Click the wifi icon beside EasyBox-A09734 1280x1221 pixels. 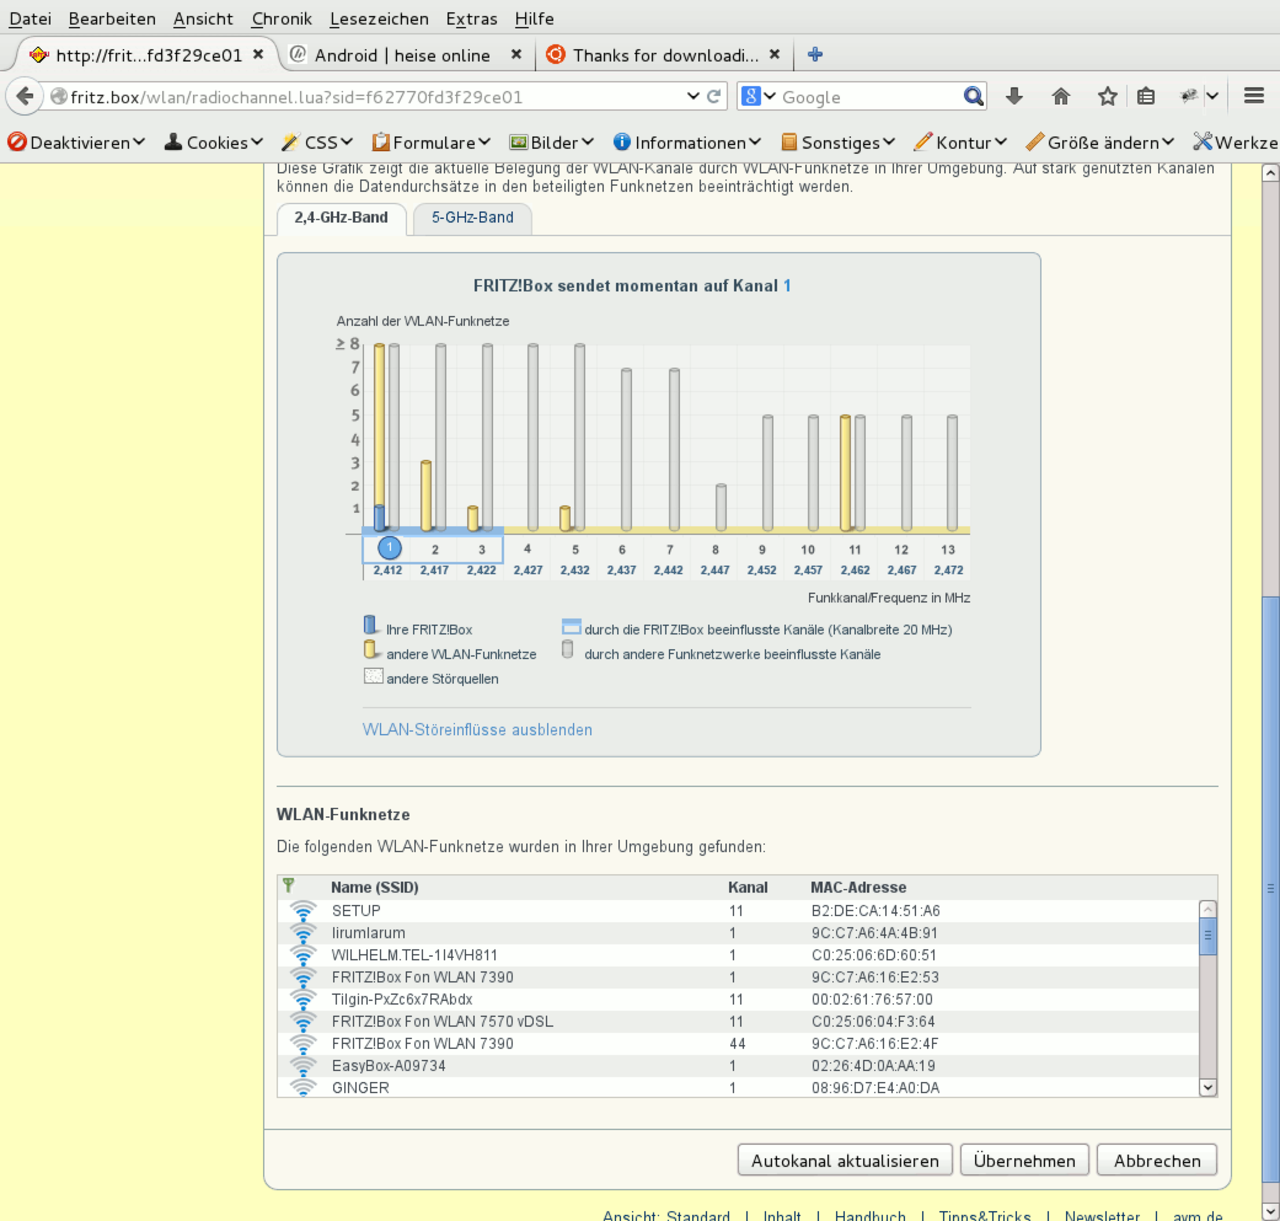tap(303, 1065)
